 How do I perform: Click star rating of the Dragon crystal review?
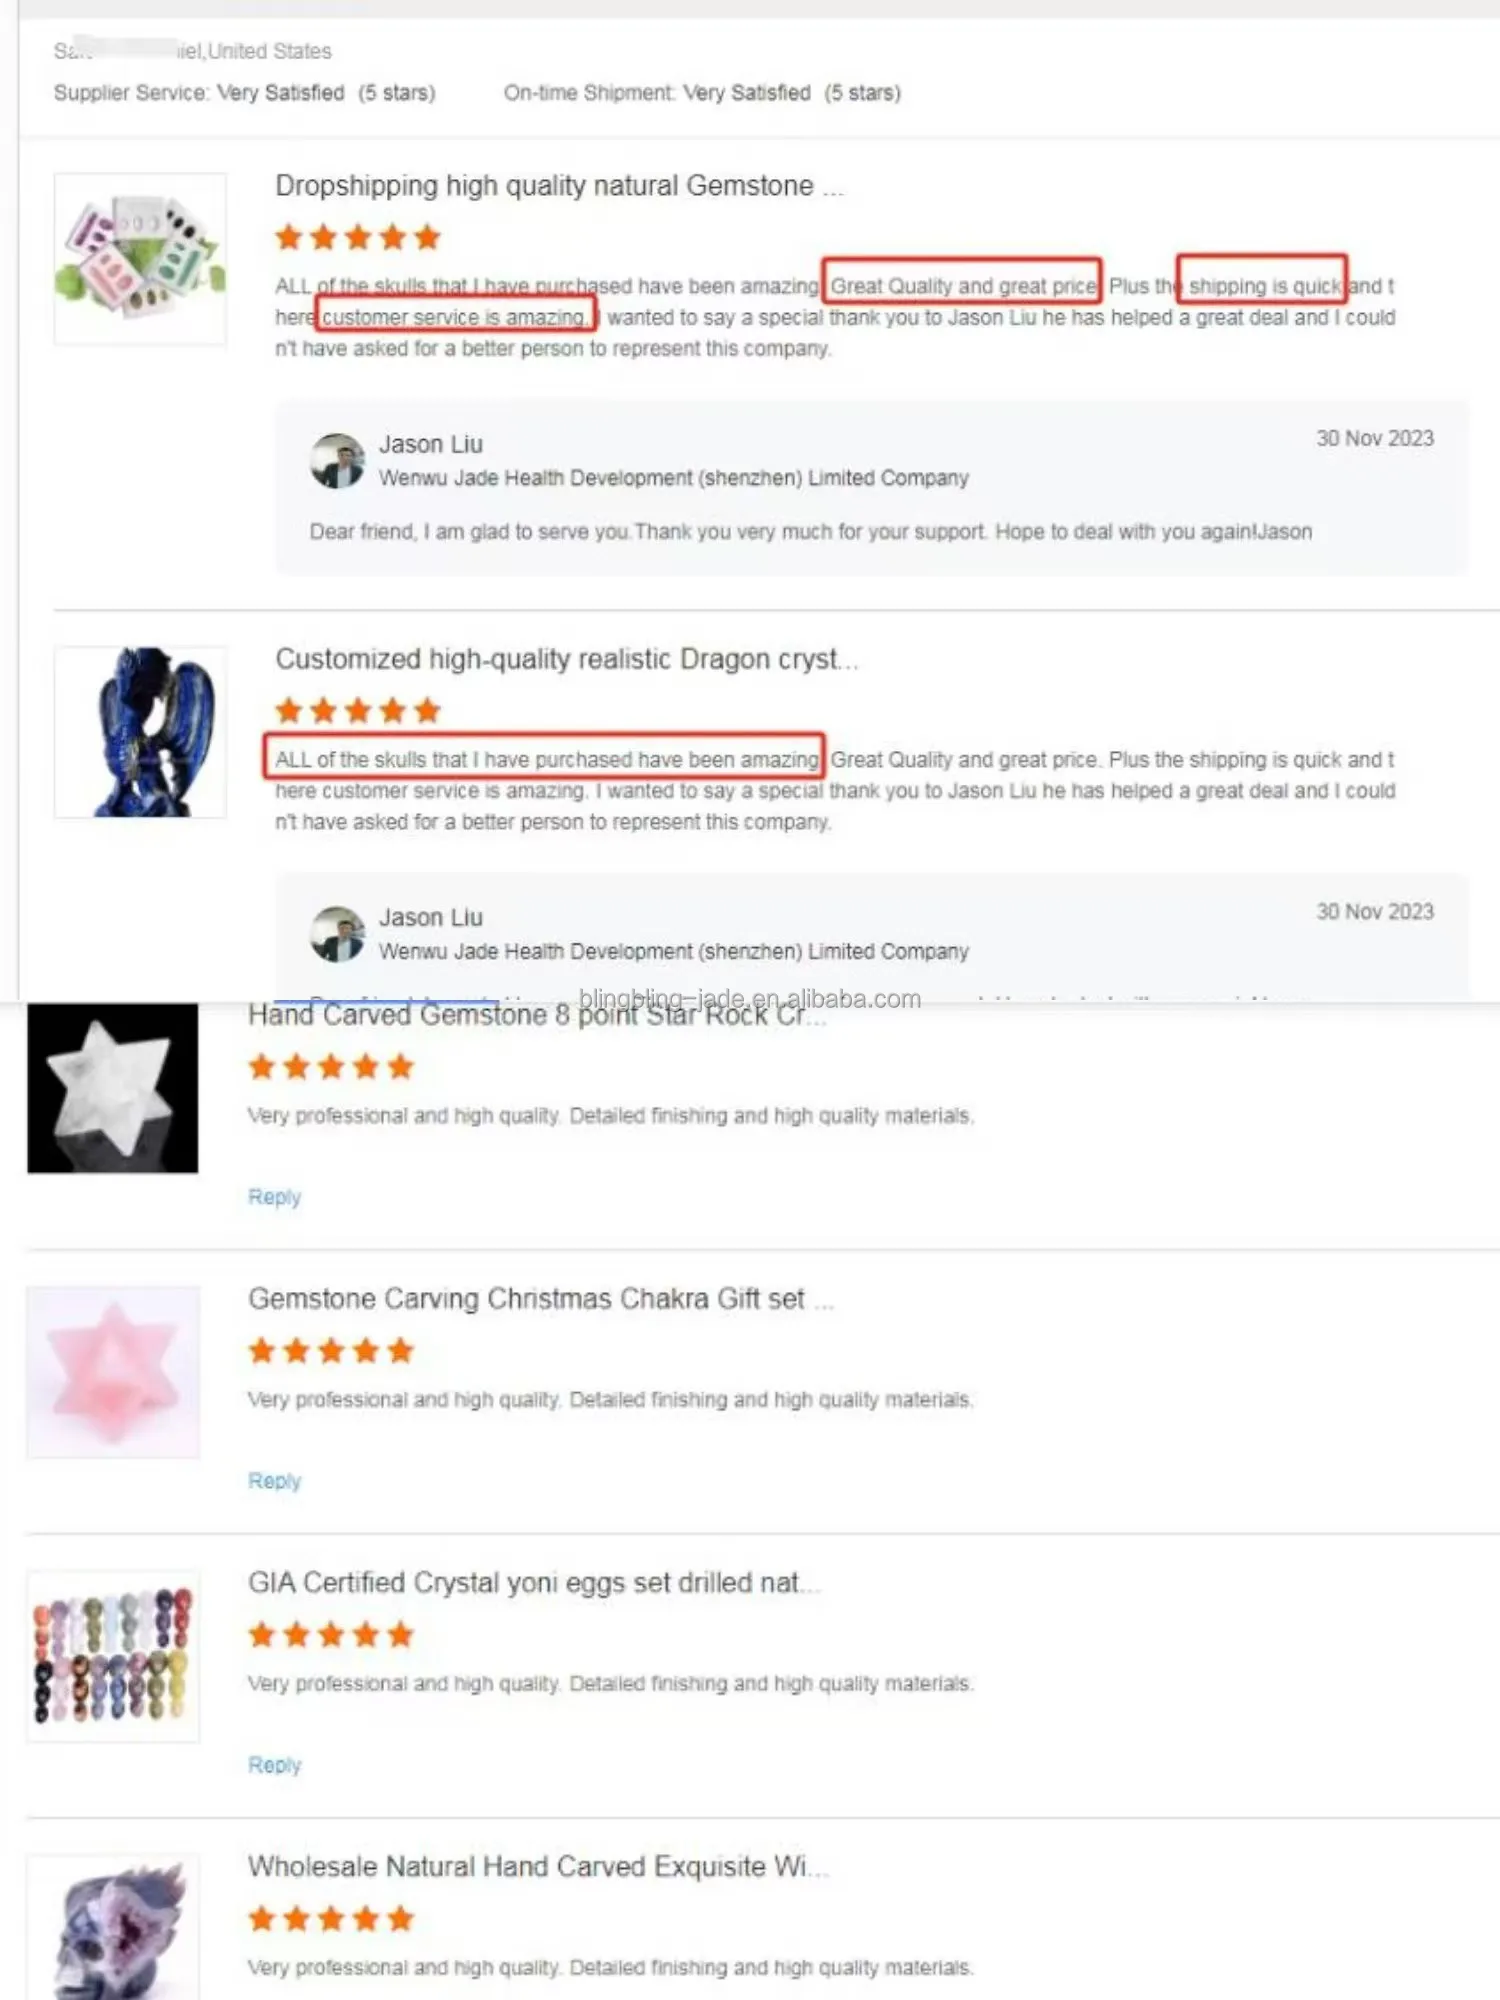click(x=358, y=711)
